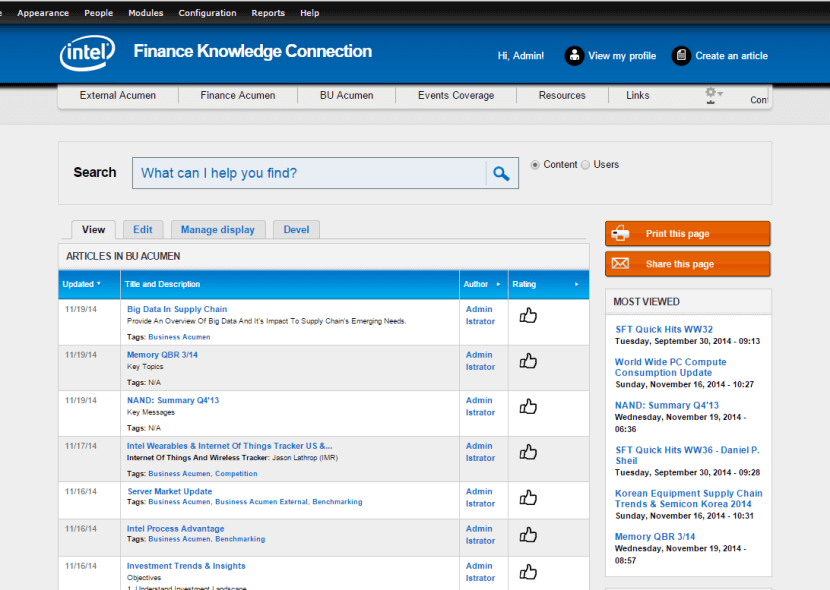Click the Intel logo
830x590 pixels.
pyautogui.click(x=87, y=53)
